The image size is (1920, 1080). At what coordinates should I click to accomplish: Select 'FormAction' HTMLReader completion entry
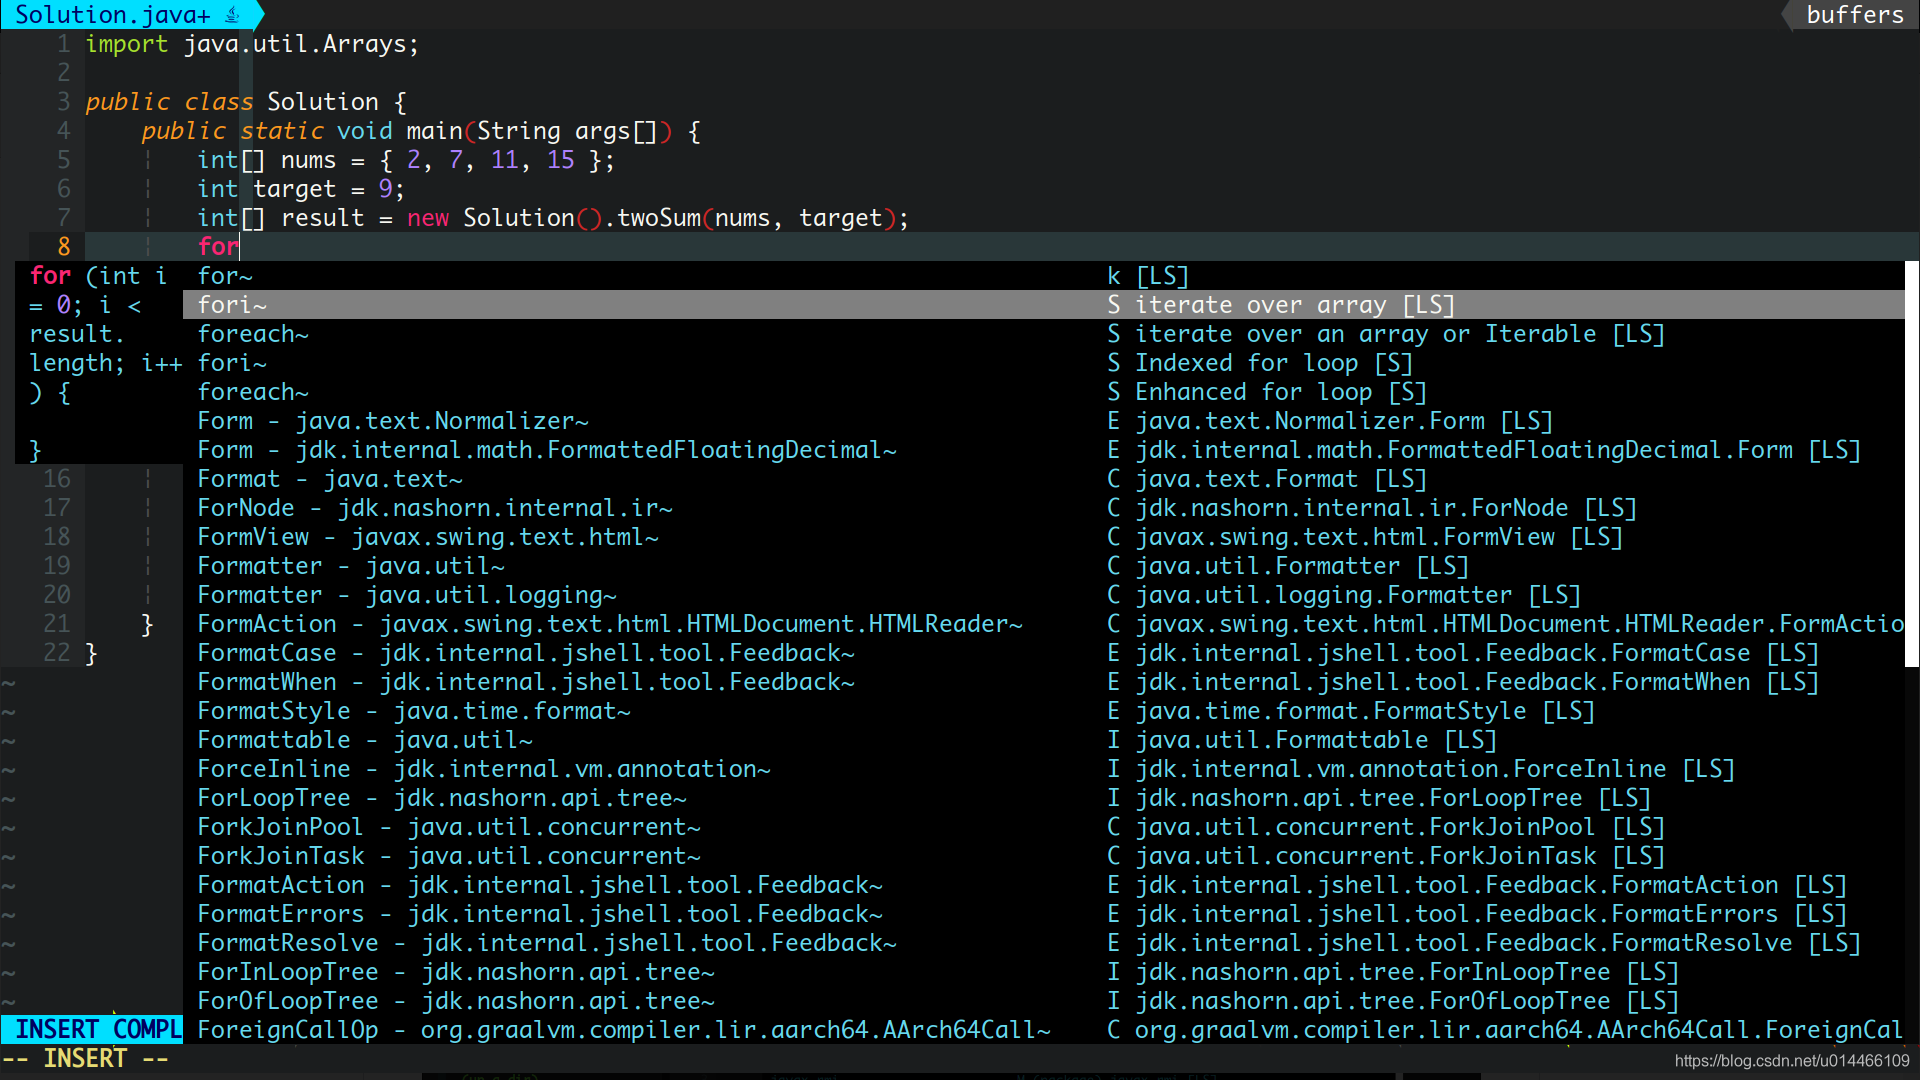pos(1044,624)
